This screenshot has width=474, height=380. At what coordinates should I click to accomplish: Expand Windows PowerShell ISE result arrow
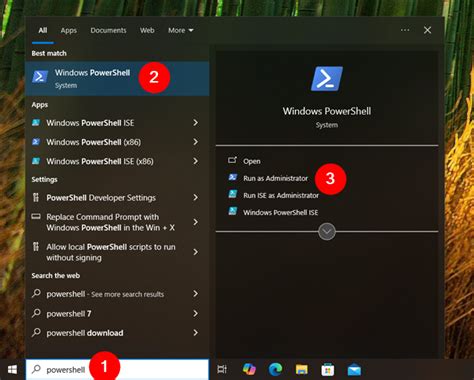click(196, 123)
